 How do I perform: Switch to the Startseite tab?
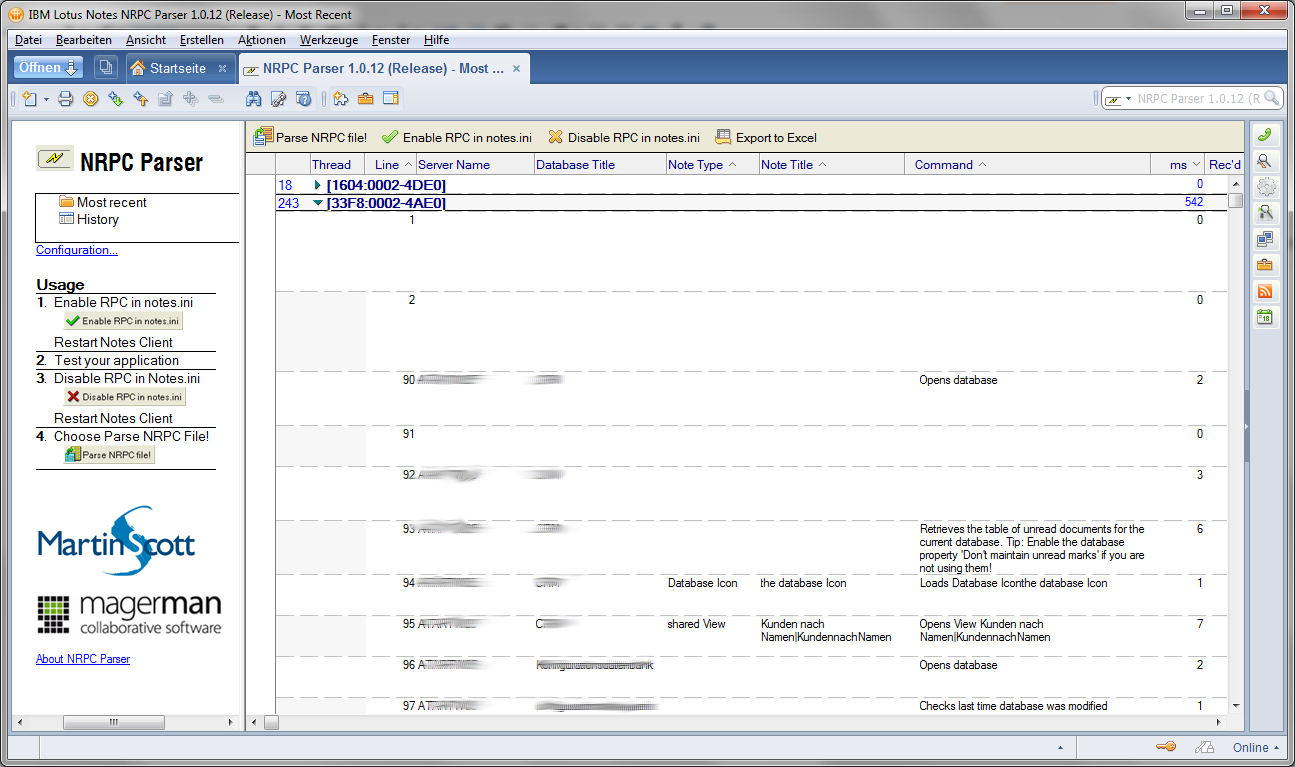(x=177, y=68)
